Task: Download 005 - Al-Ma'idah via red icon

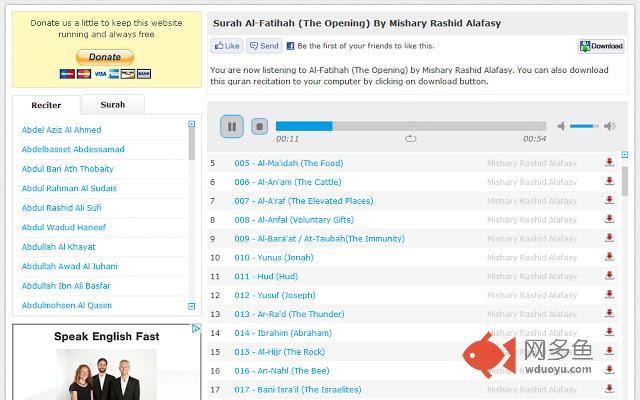Action: (609, 162)
